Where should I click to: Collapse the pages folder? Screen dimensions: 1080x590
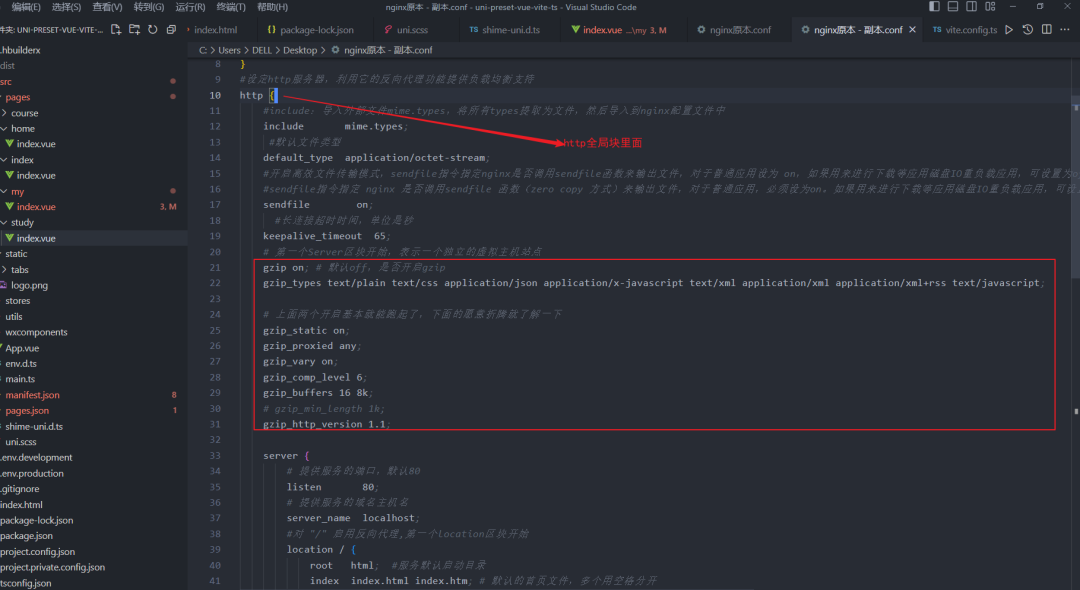pos(30,96)
